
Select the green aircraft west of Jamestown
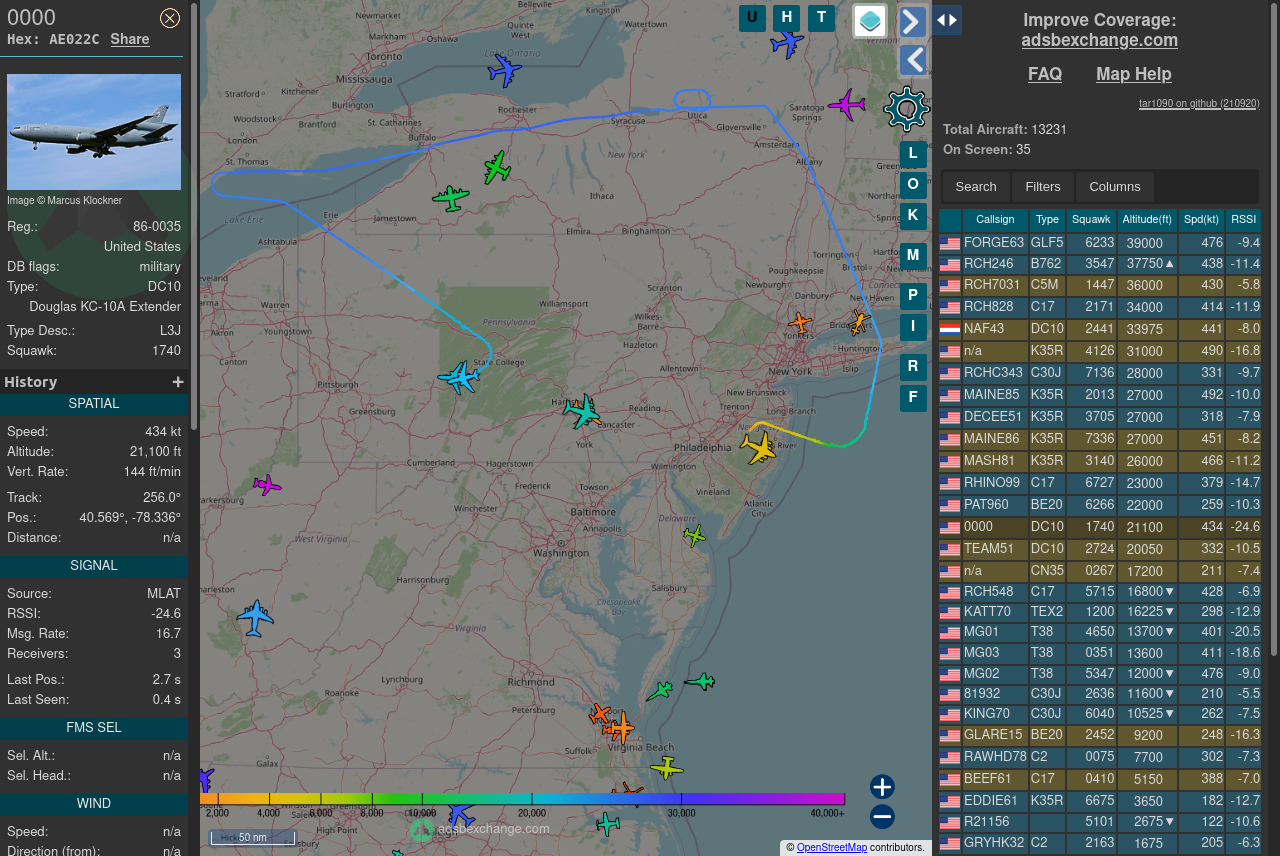(451, 198)
